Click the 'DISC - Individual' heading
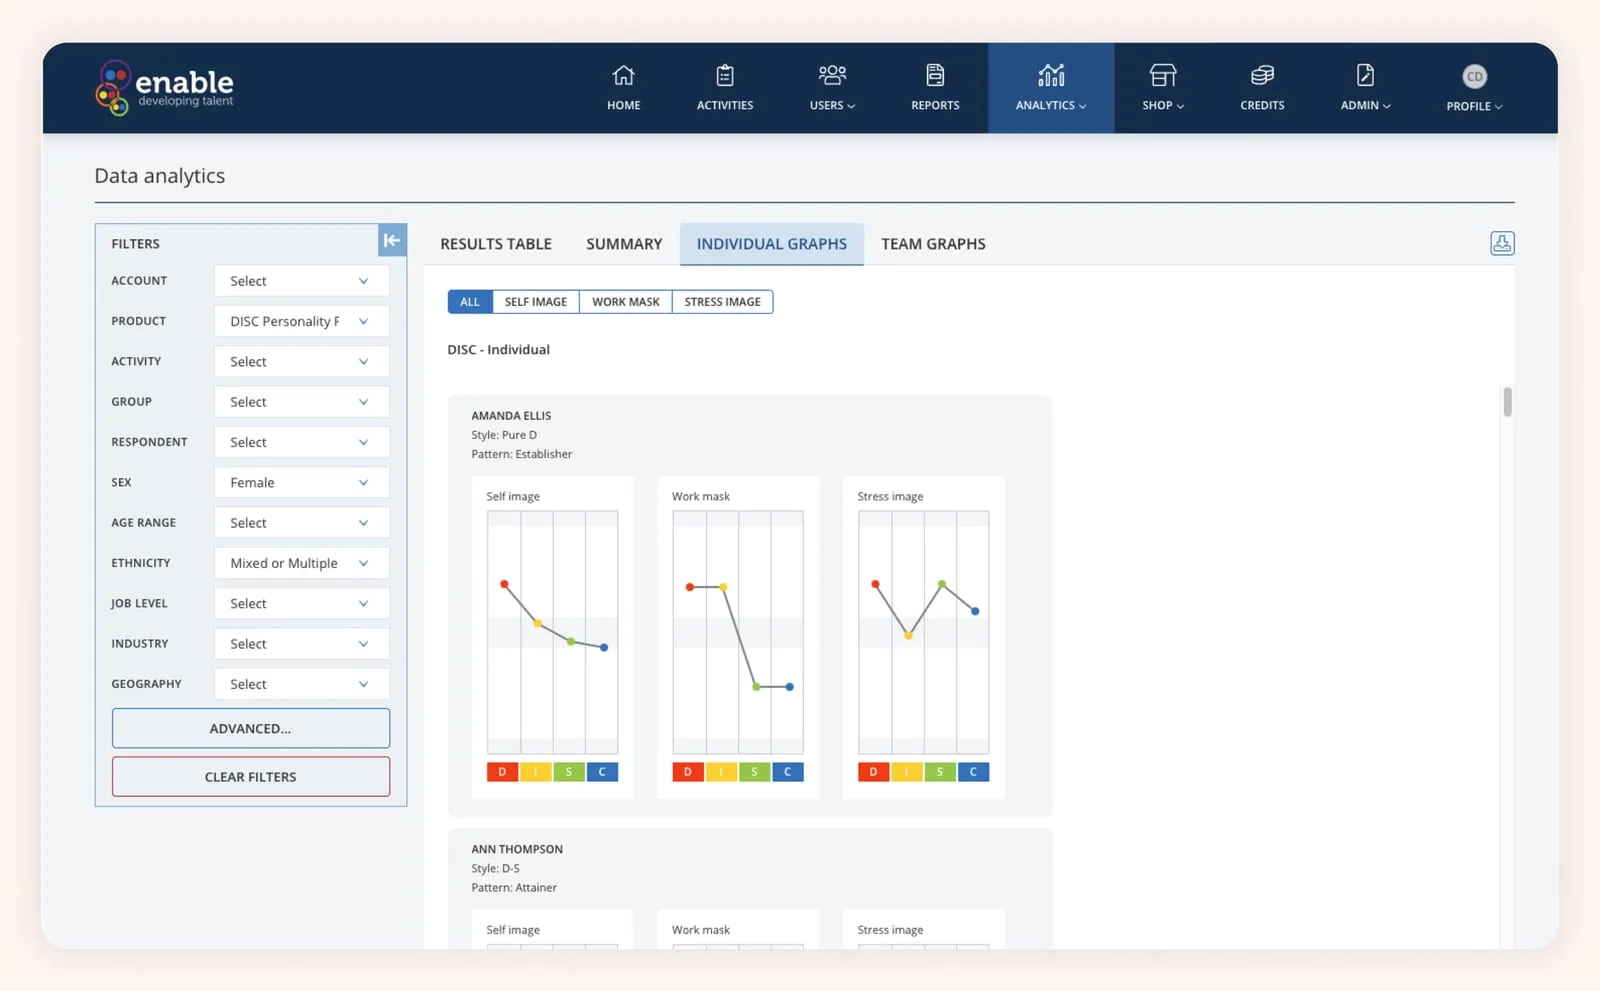1600x991 pixels. (498, 350)
